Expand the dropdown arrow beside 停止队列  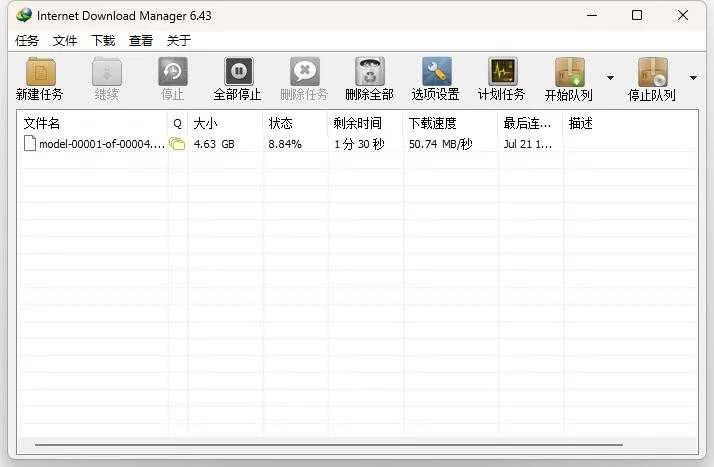(x=693, y=77)
